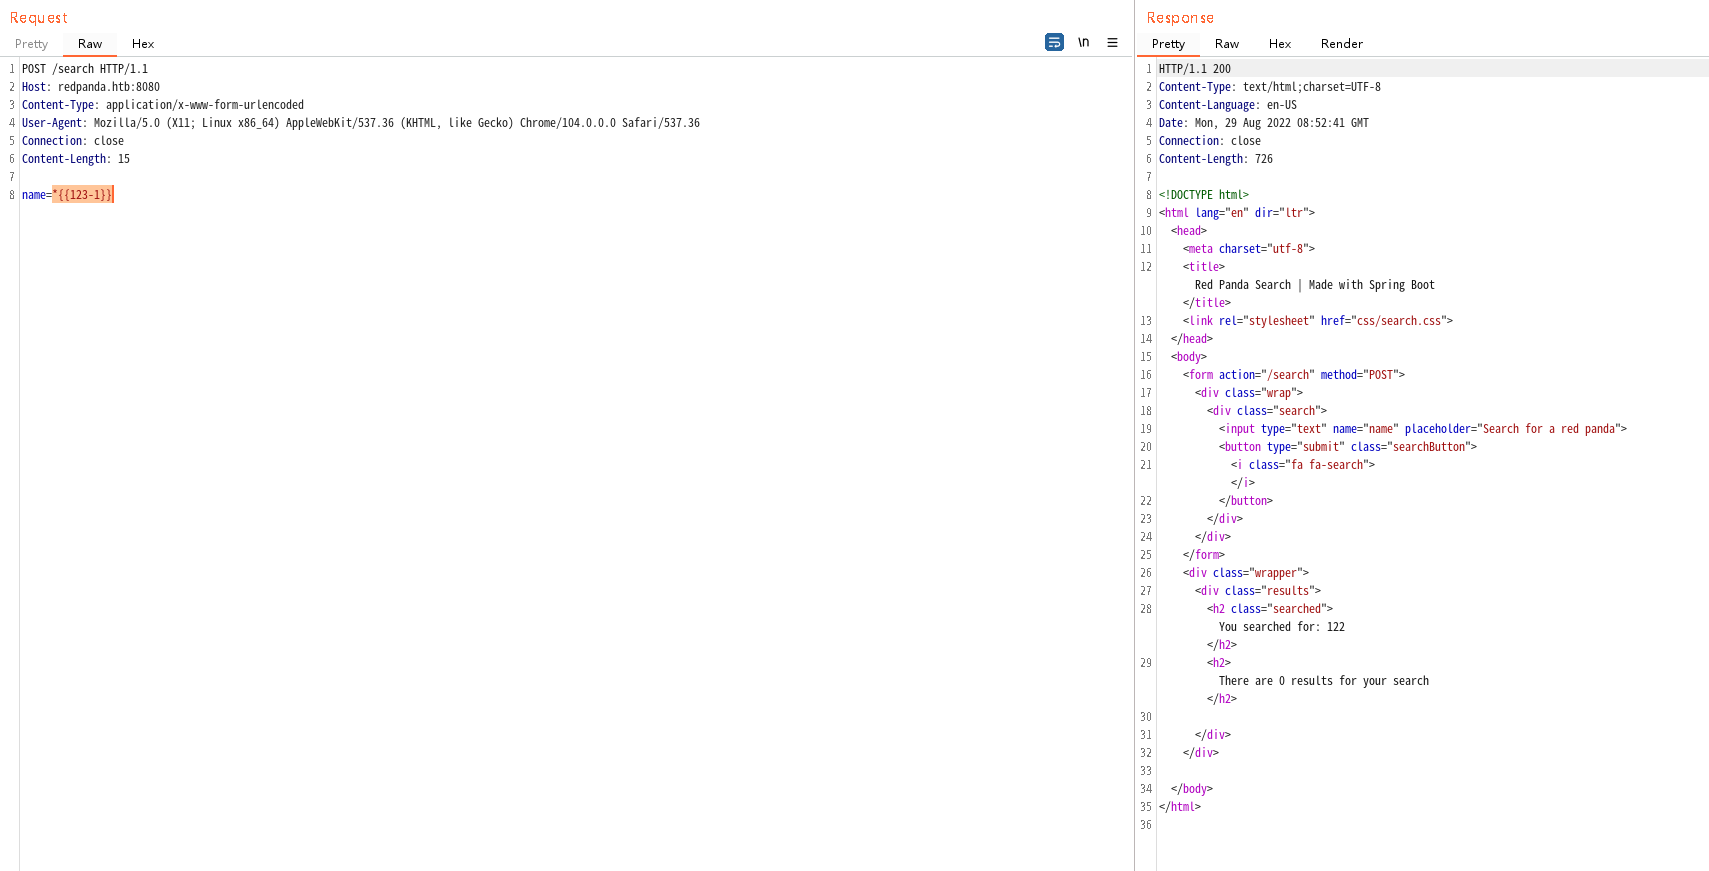Switch to the Request Pretty tab

click(31, 44)
